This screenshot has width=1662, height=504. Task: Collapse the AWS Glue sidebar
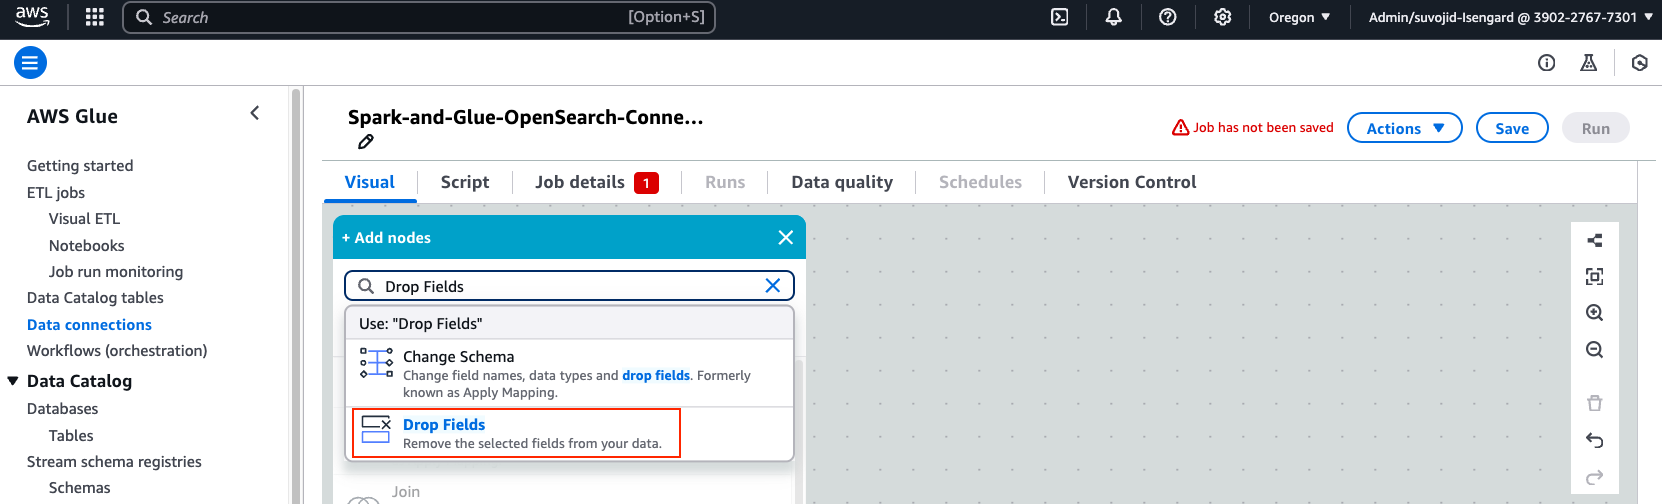point(255,113)
